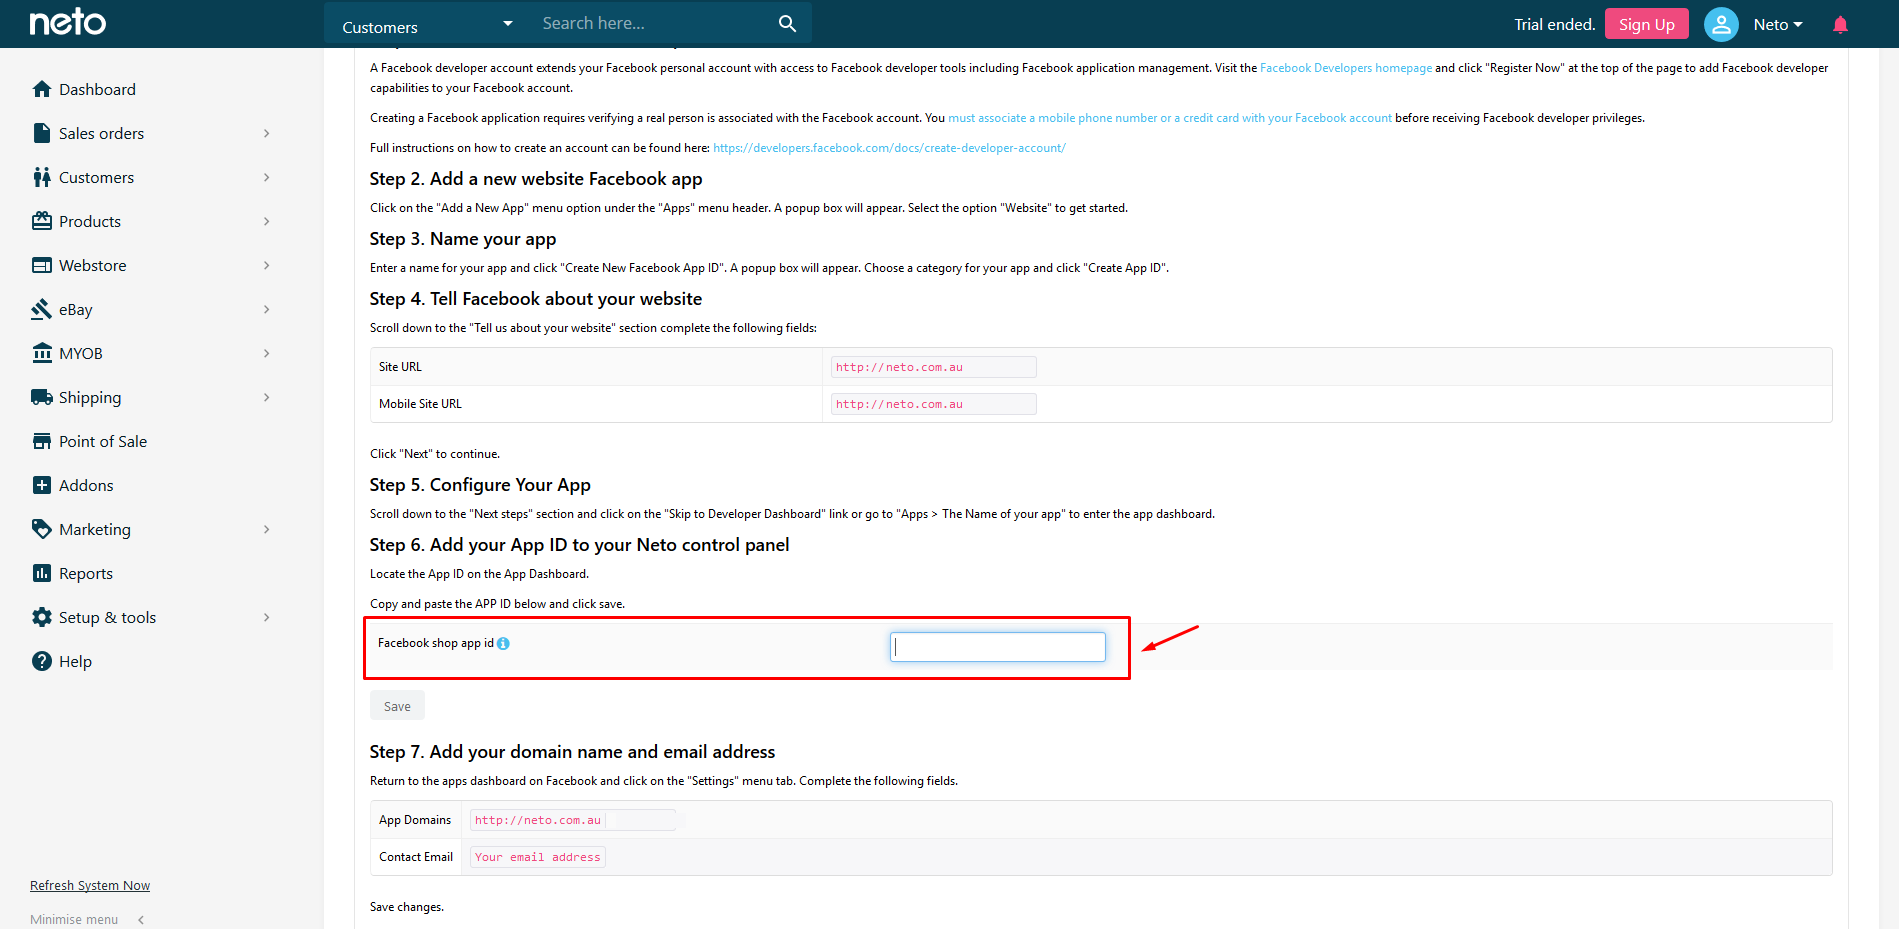This screenshot has height=929, width=1899.
Task: Click the Products briefcase icon
Action: 42,221
